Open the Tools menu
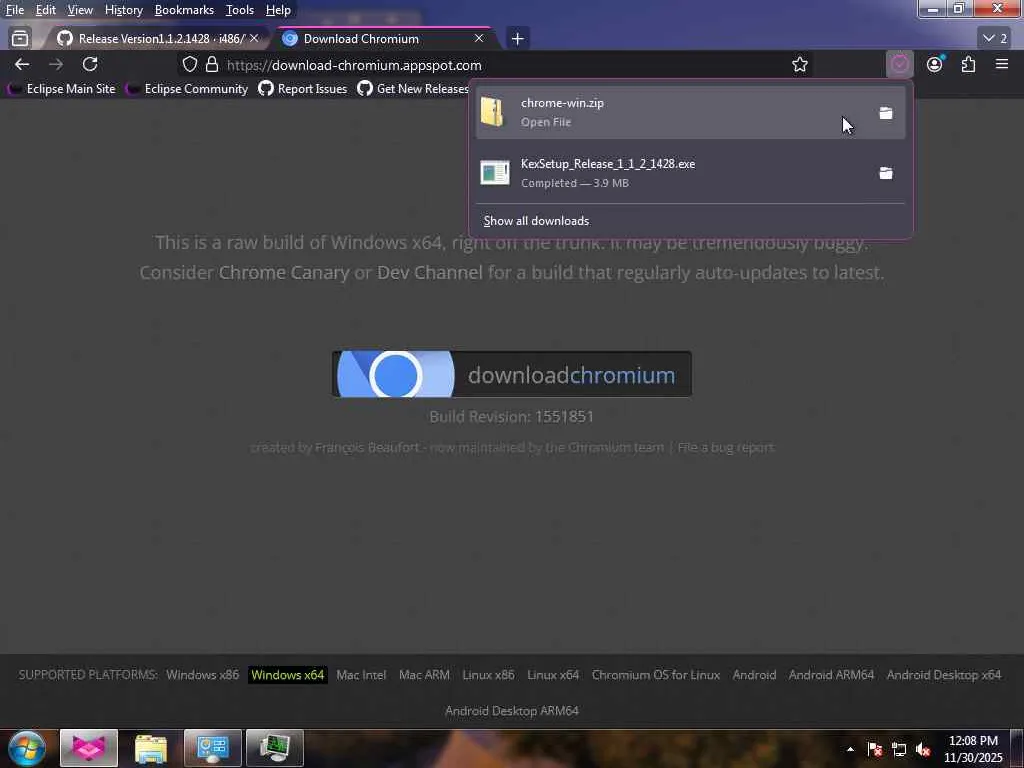The height and width of the screenshot is (768, 1024). pos(240,10)
